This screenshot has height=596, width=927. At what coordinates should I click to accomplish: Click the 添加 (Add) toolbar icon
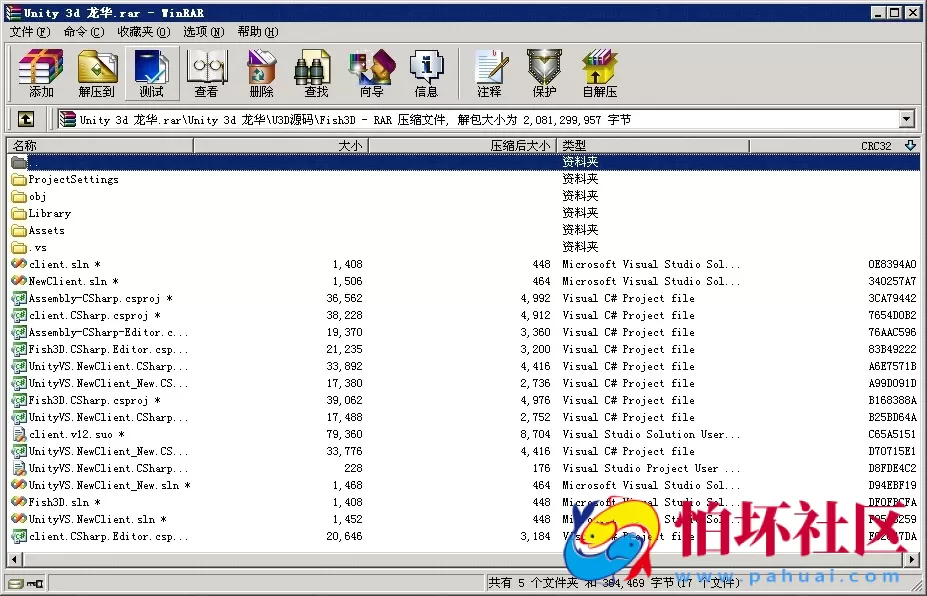pyautogui.click(x=39, y=73)
